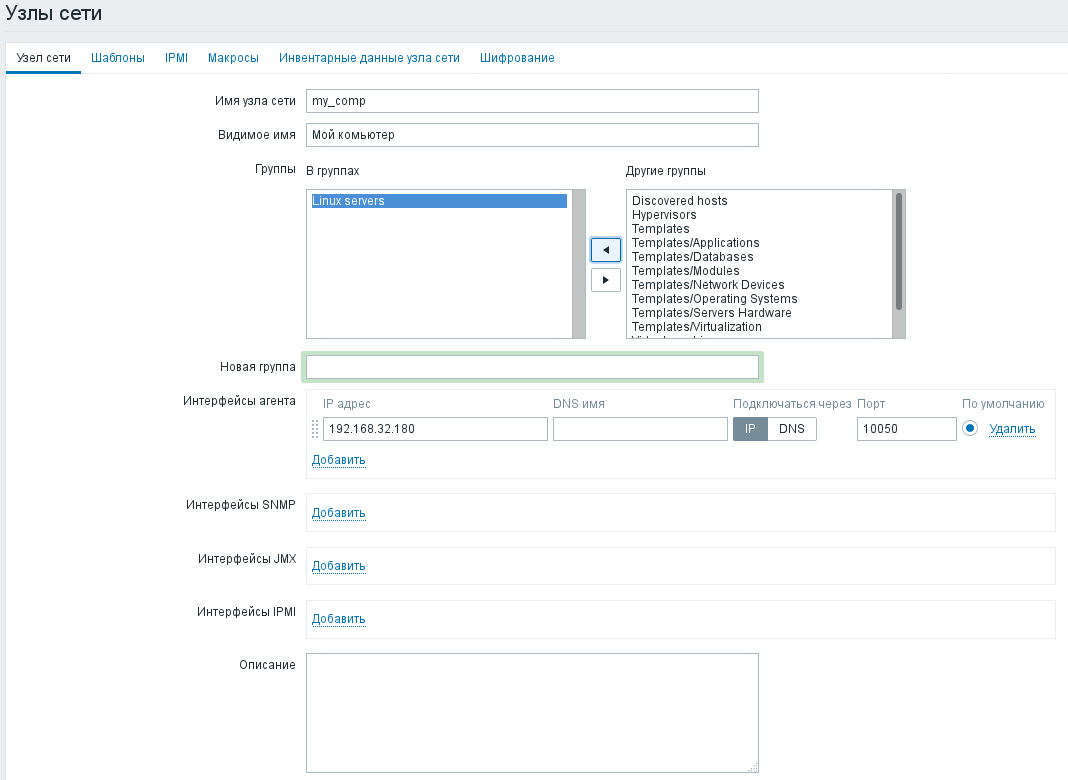Click the right arrow to remove group
The image size is (1068, 780).
point(605,280)
